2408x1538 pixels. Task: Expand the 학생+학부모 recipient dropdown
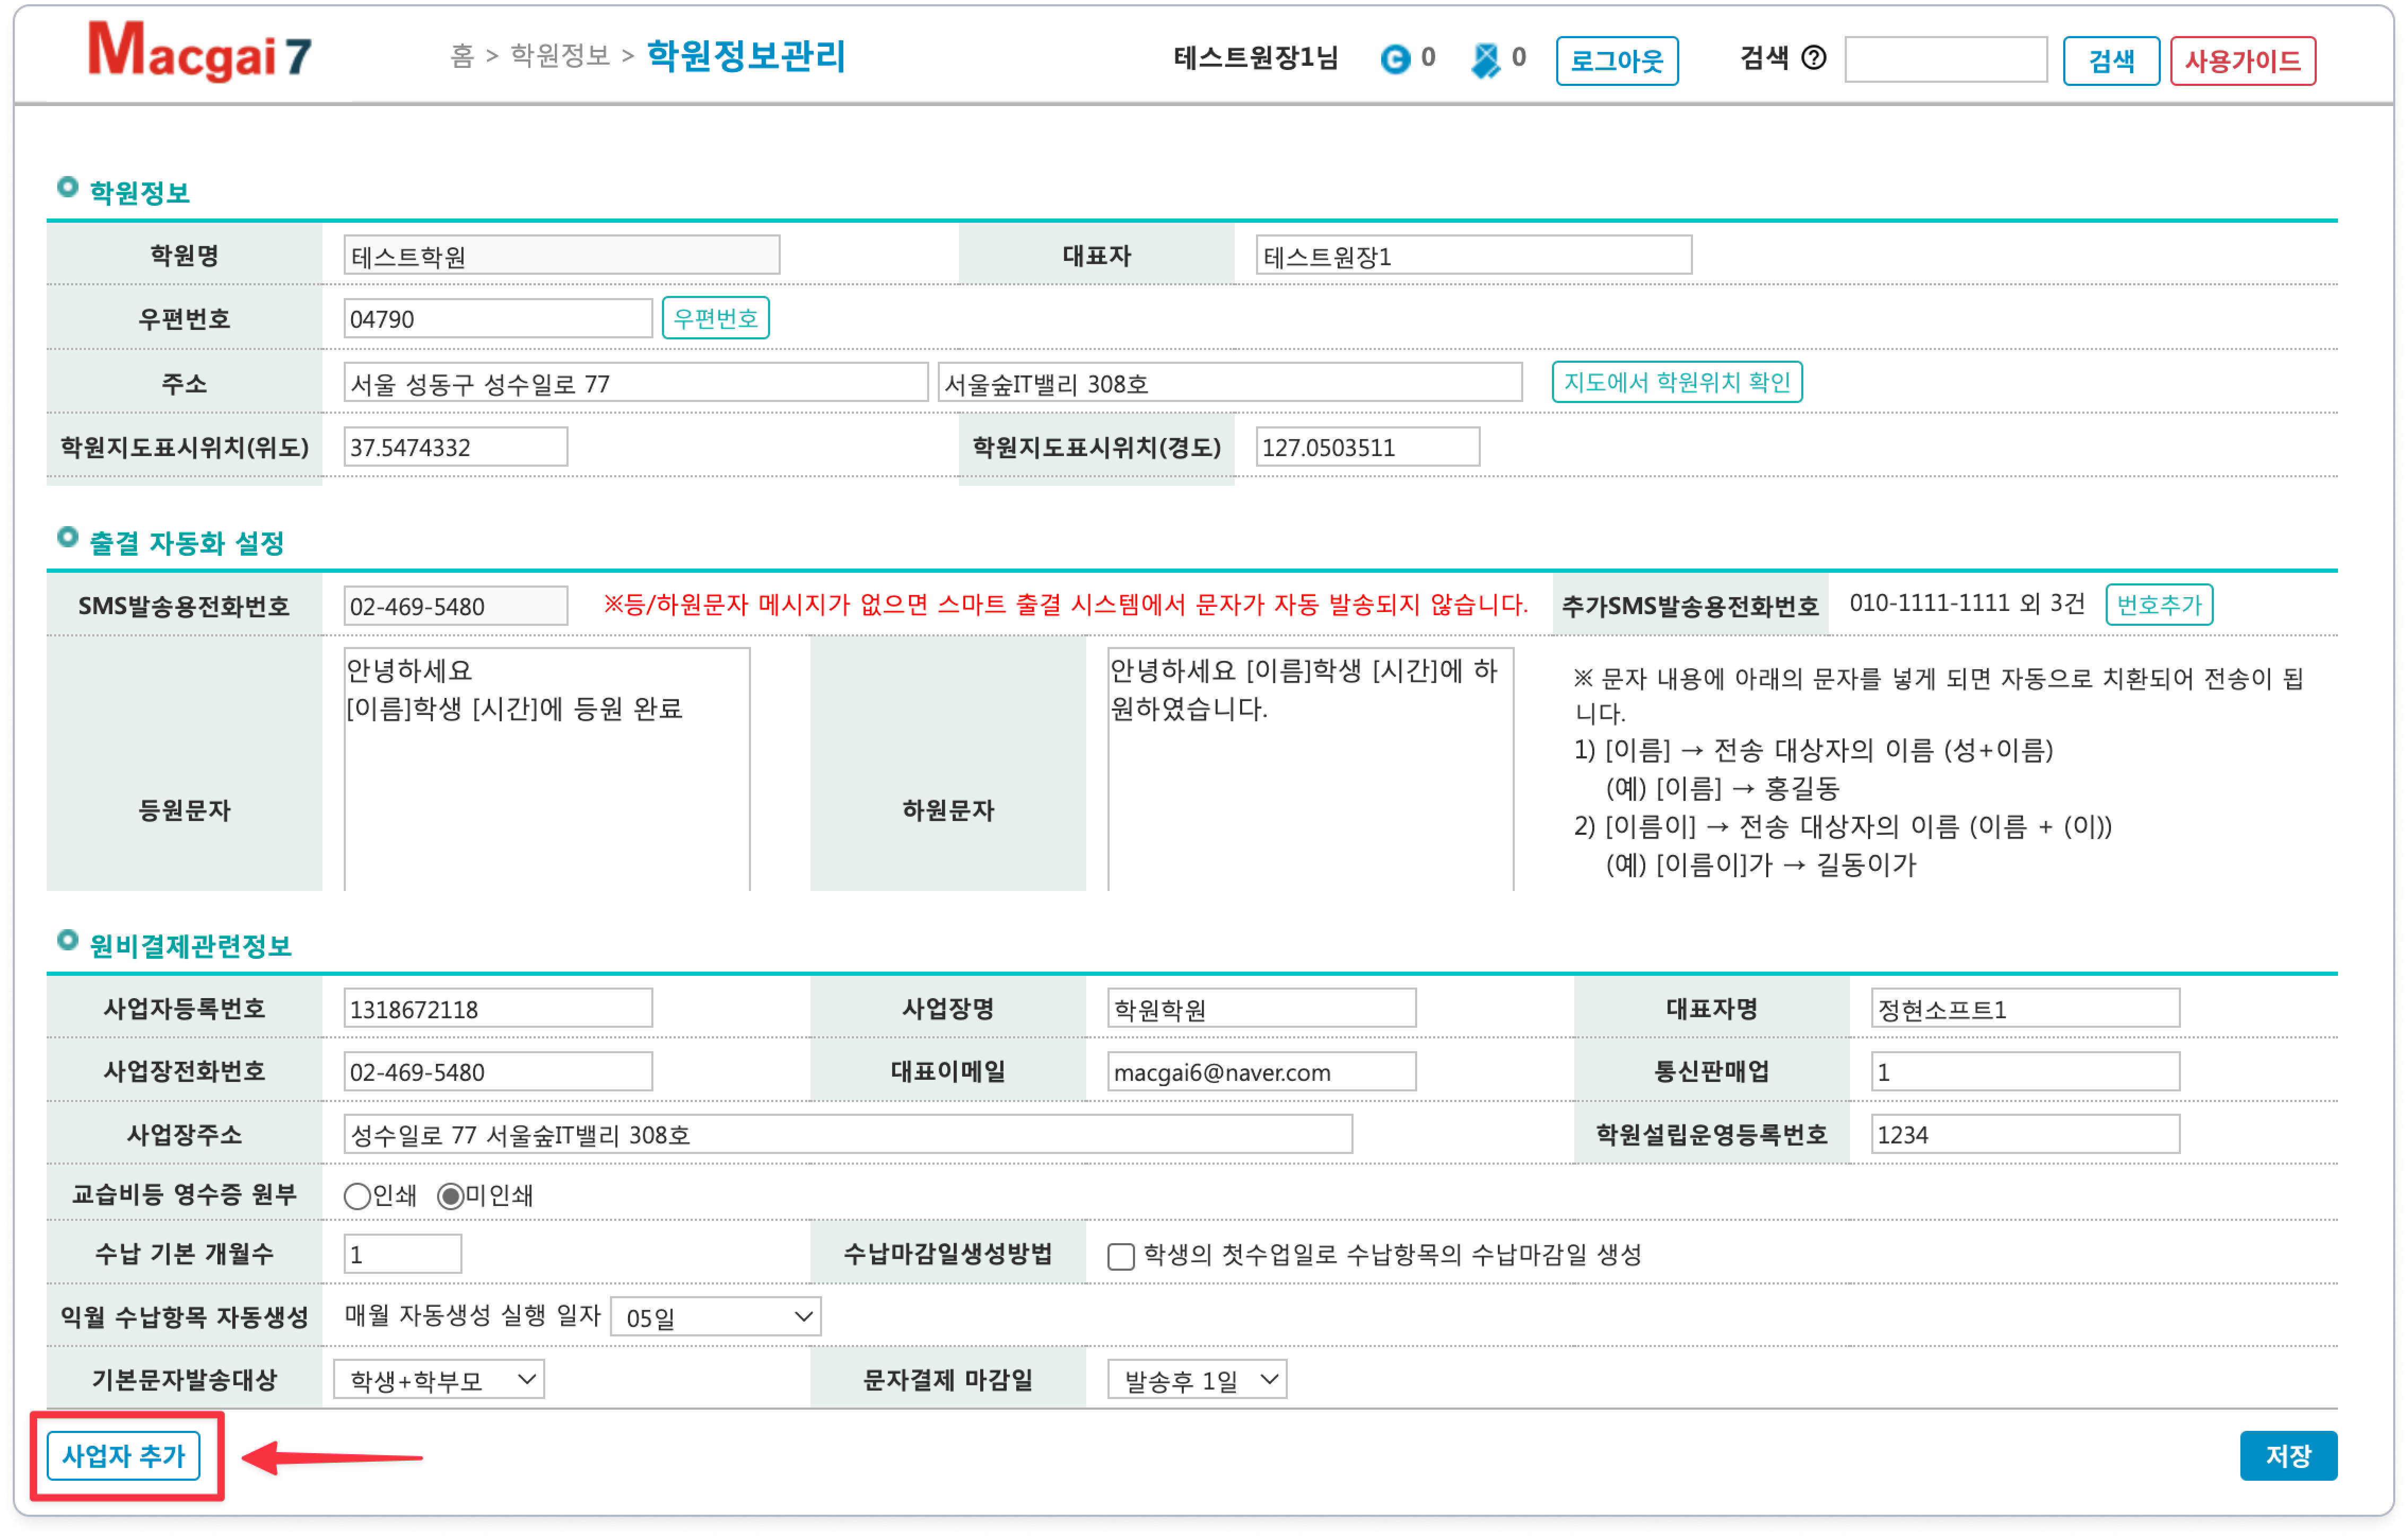coord(439,1380)
